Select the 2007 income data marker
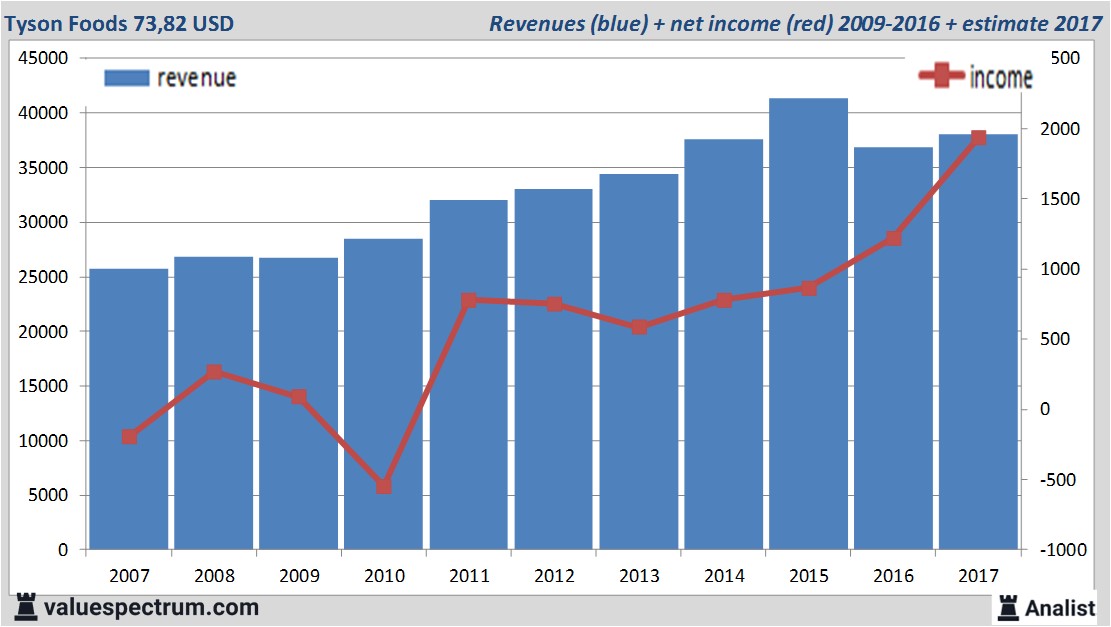This screenshot has width=1111, height=627. pos(129,437)
